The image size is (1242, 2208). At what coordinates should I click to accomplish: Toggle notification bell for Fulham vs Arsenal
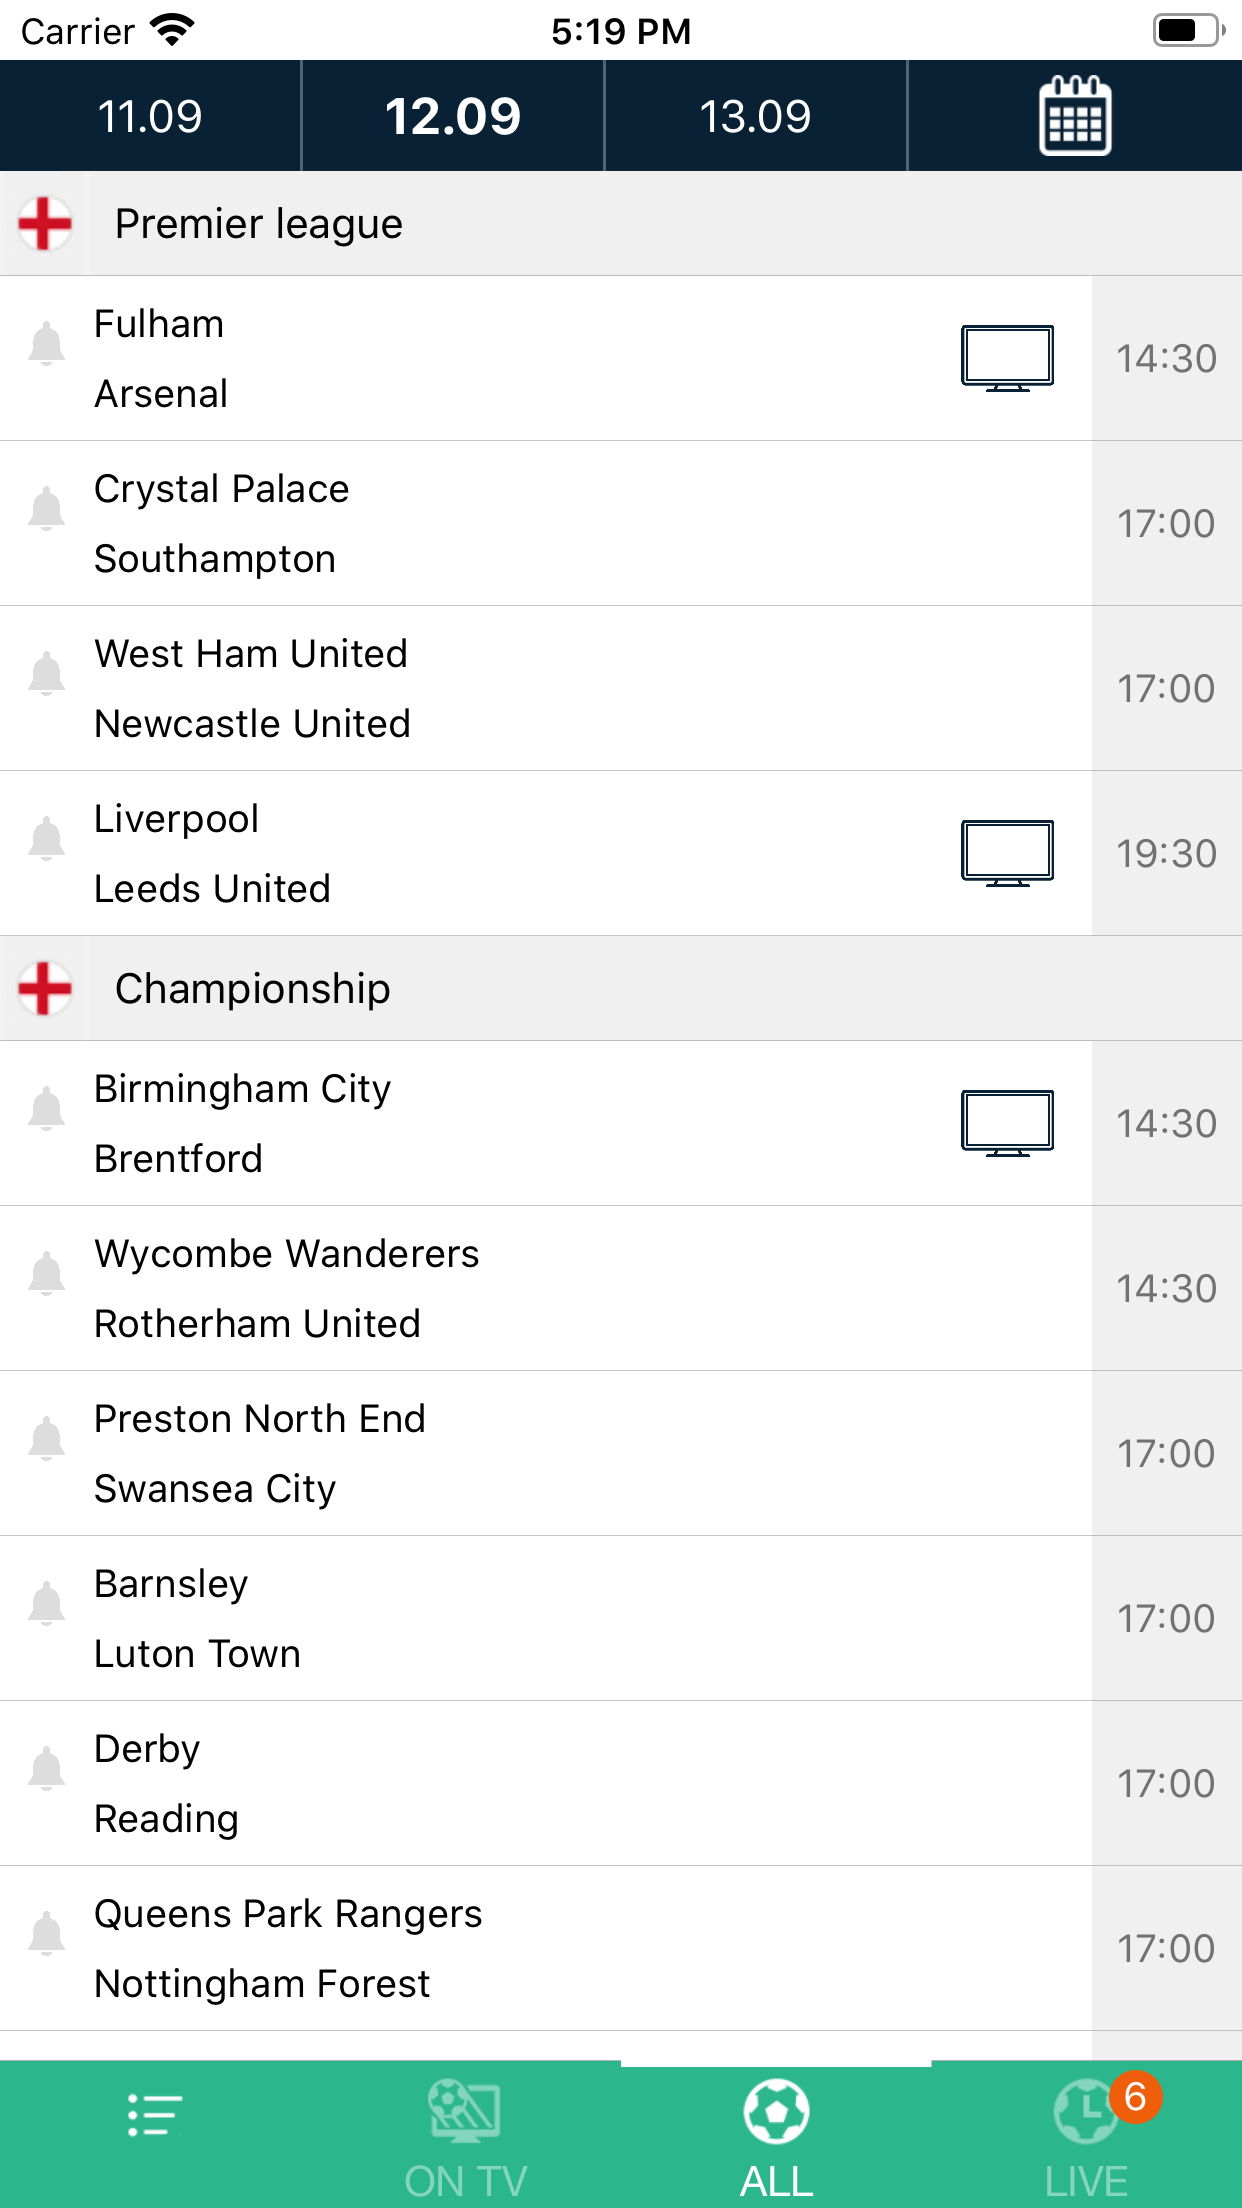(46, 344)
